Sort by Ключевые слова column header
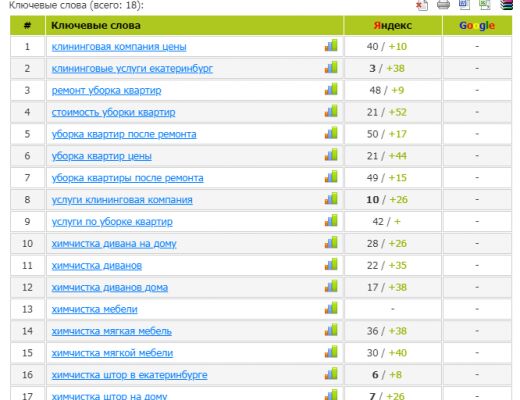The image size is (520, 400). 194,25
